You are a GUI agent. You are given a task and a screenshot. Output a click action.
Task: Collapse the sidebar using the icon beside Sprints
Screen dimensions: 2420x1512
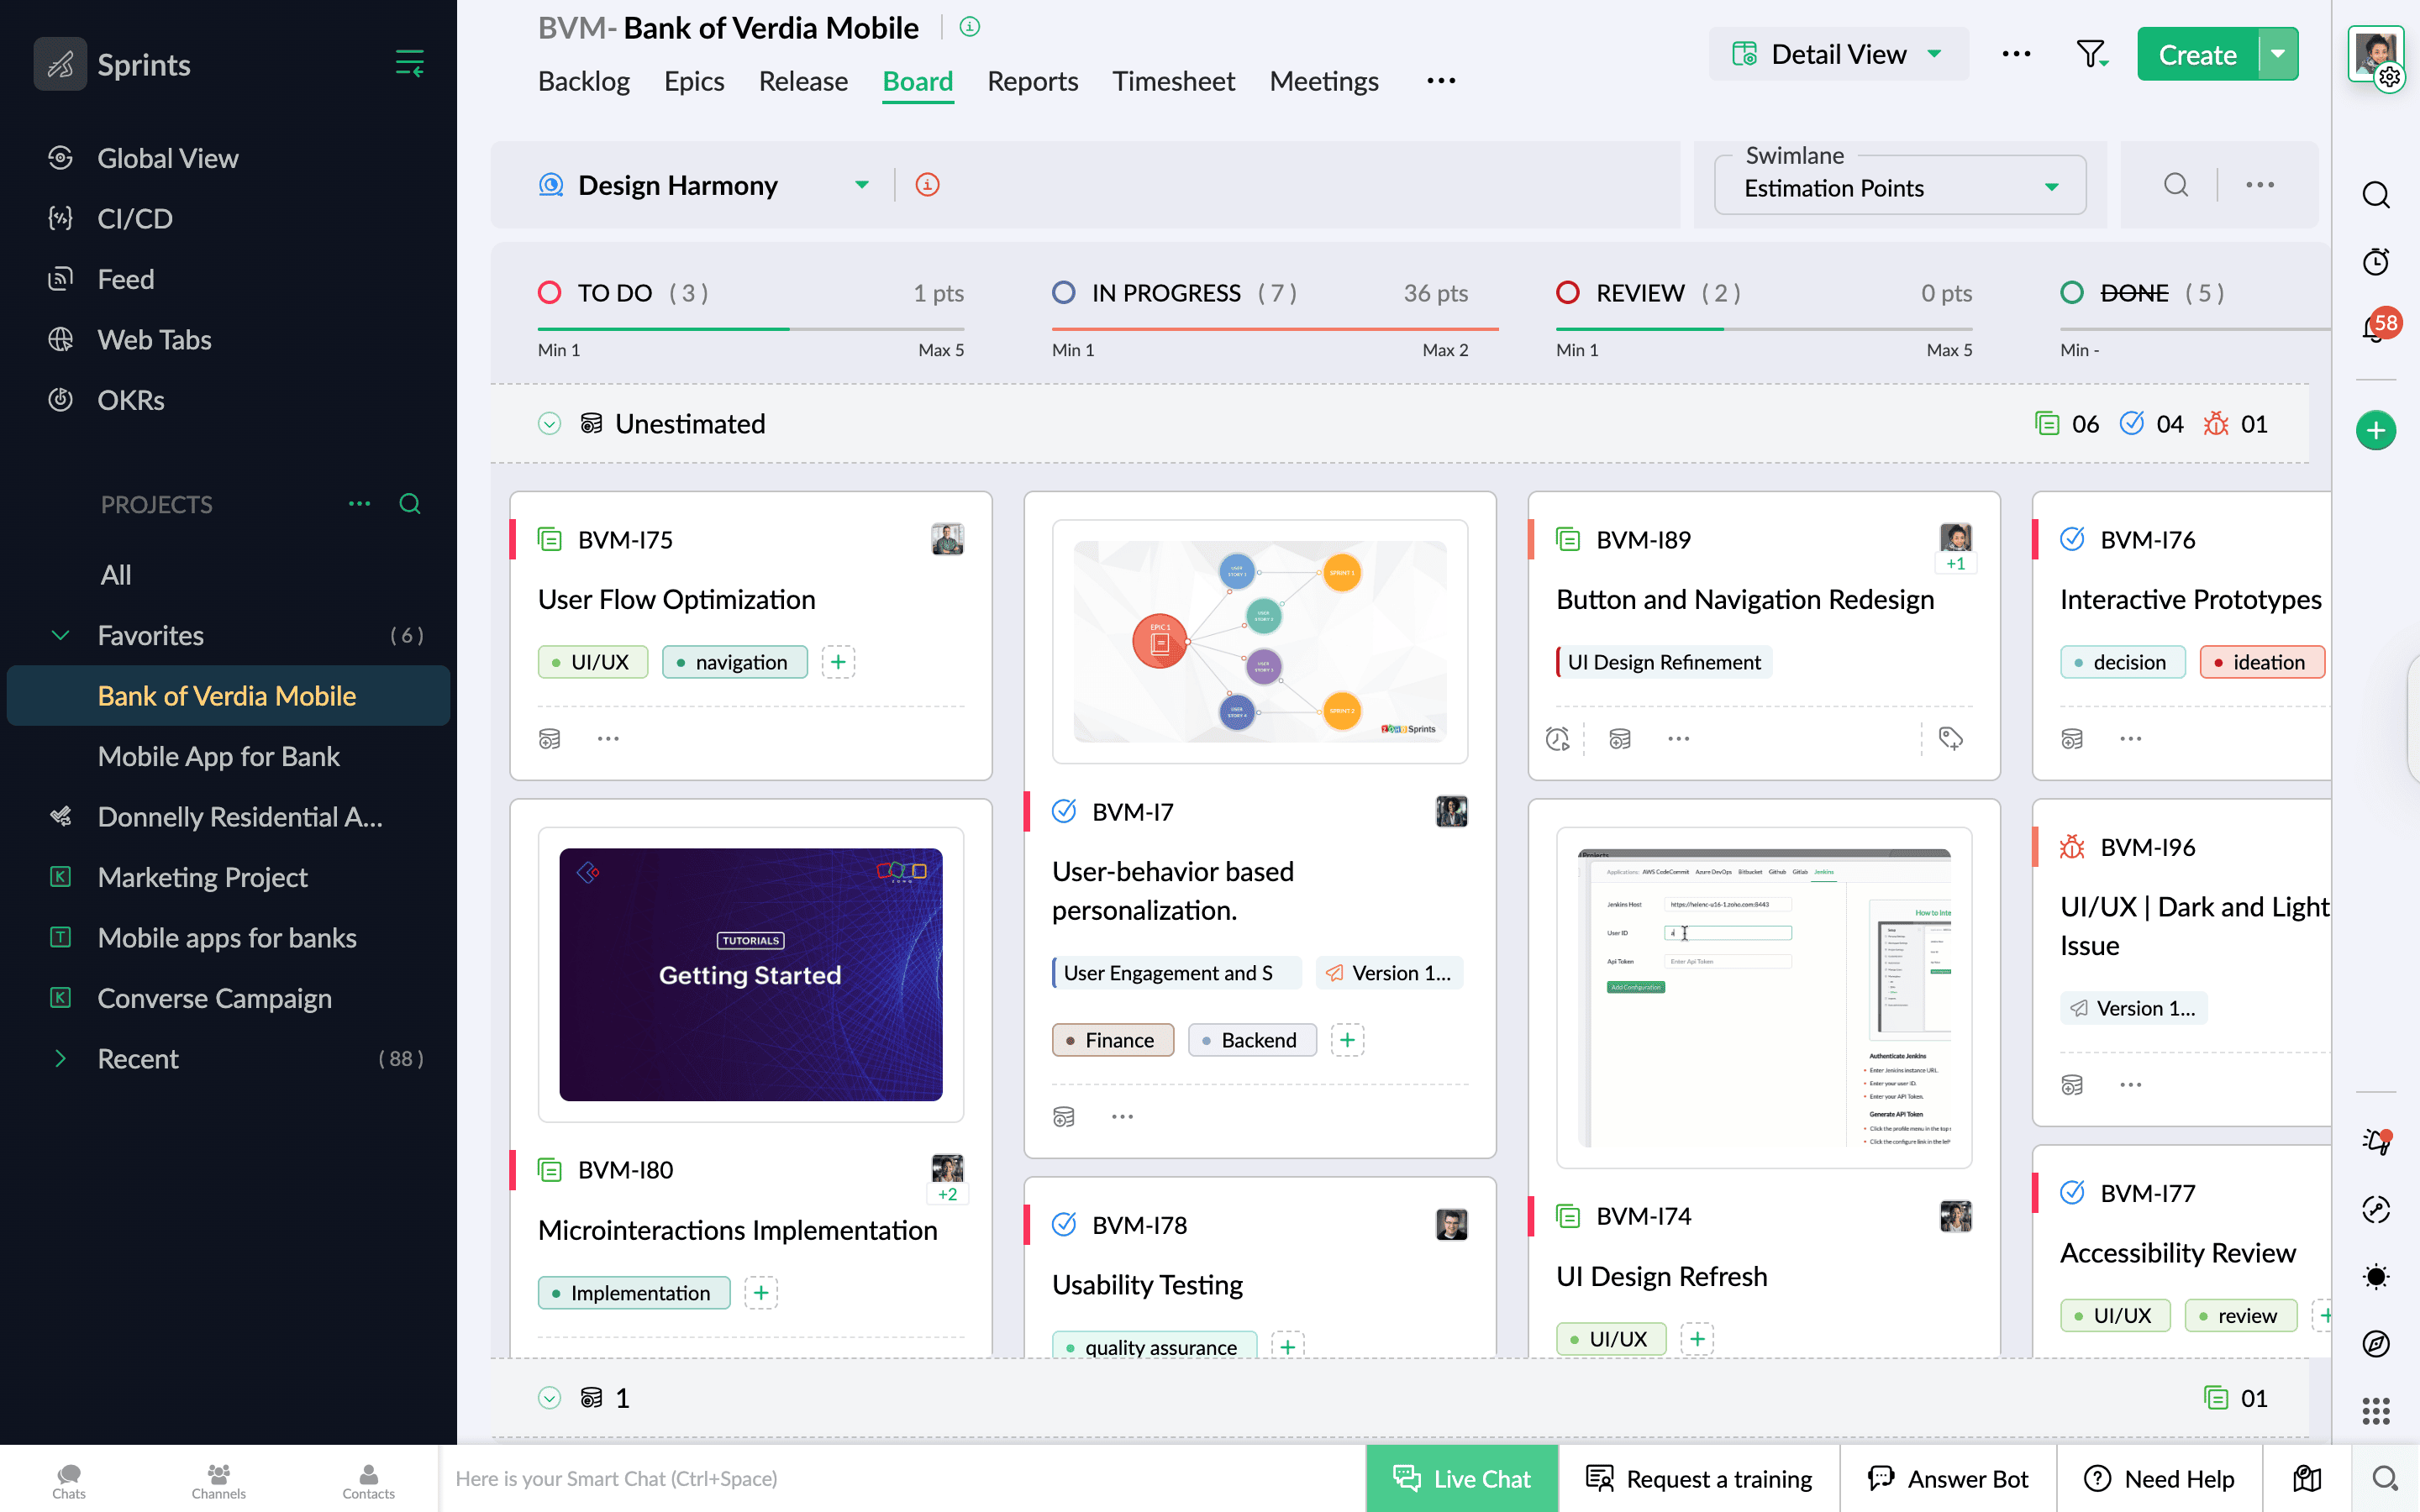point(410,63)
